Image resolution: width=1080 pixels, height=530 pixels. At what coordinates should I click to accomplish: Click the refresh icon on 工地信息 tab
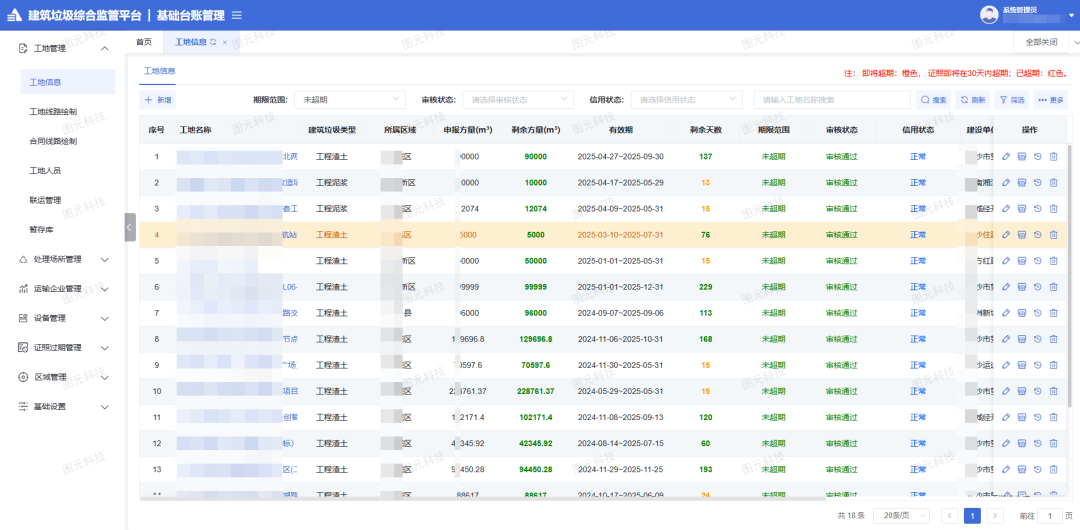213,42
